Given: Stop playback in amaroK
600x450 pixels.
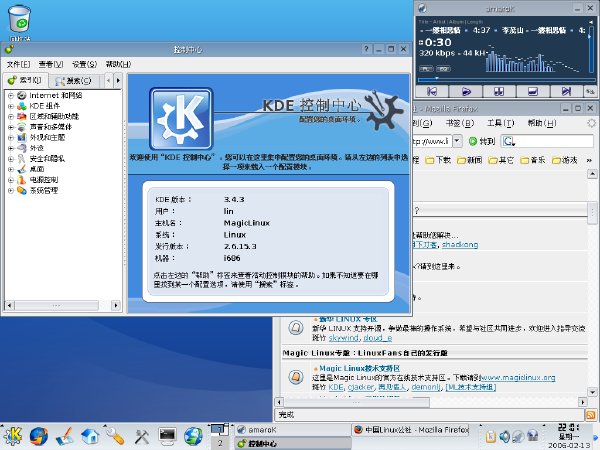Looking at the screenshot, I should click(x=533, y=91).
